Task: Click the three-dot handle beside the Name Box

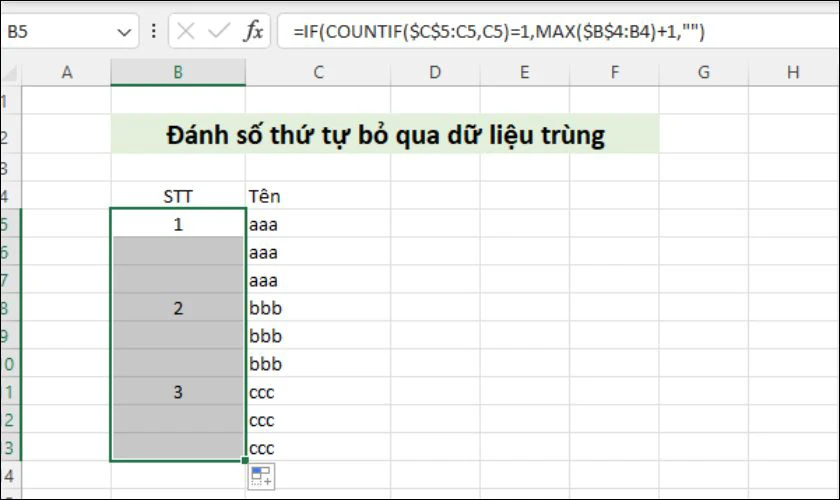Action: [x=153, y=31]
